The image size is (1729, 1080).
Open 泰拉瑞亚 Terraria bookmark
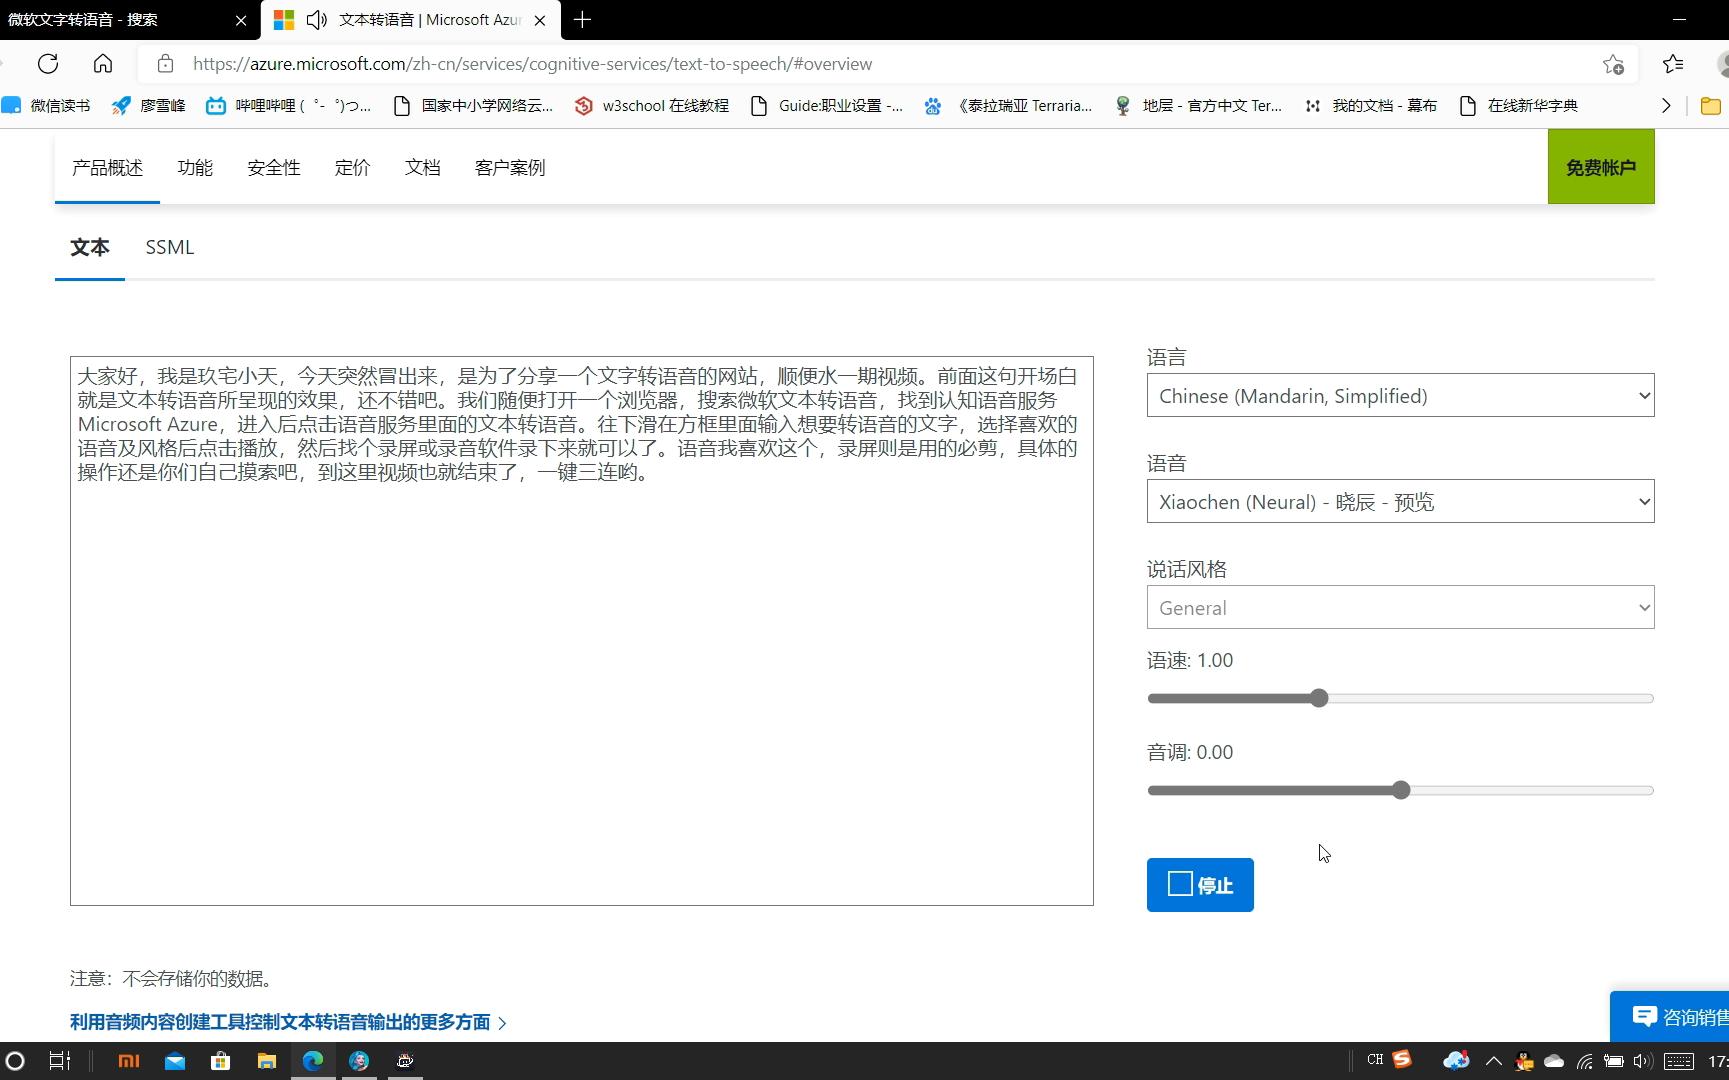[x=1008, y=105]
